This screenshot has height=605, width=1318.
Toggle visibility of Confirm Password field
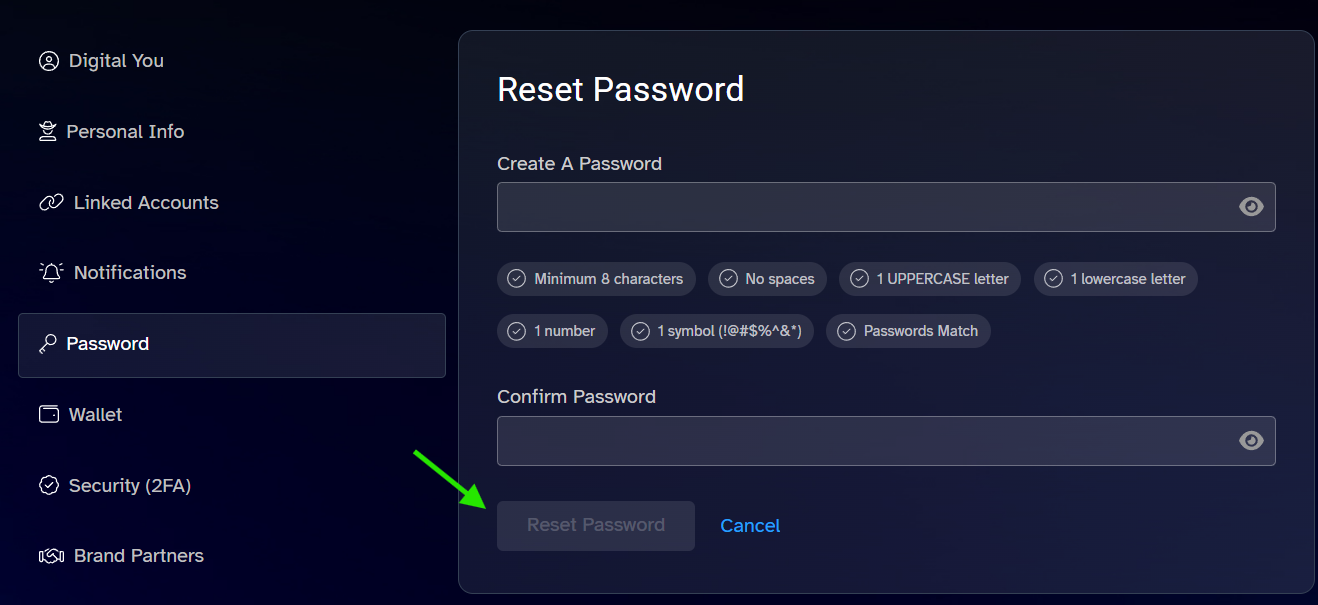click(x=1251, y=441)
